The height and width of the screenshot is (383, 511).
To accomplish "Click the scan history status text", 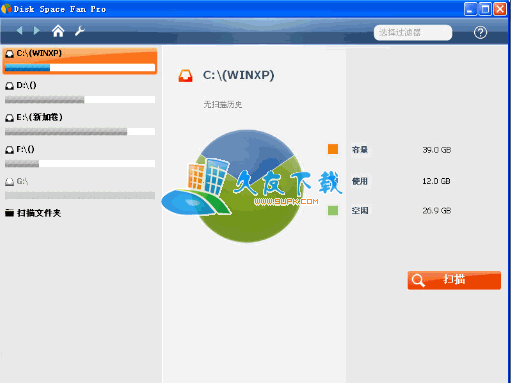I will tap(223, 105).
